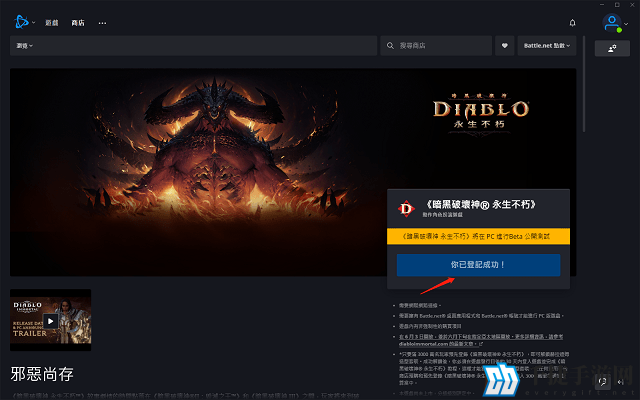
Task: Expand the 瀏覽 browse dropdown
Action: tap(24, 45)
